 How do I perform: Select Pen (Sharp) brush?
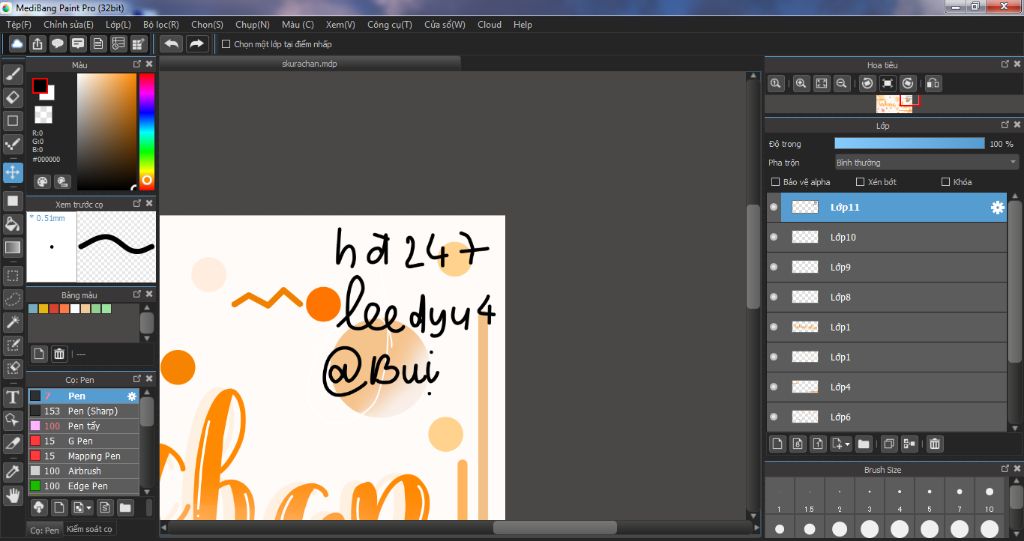(x=84, y=411)
